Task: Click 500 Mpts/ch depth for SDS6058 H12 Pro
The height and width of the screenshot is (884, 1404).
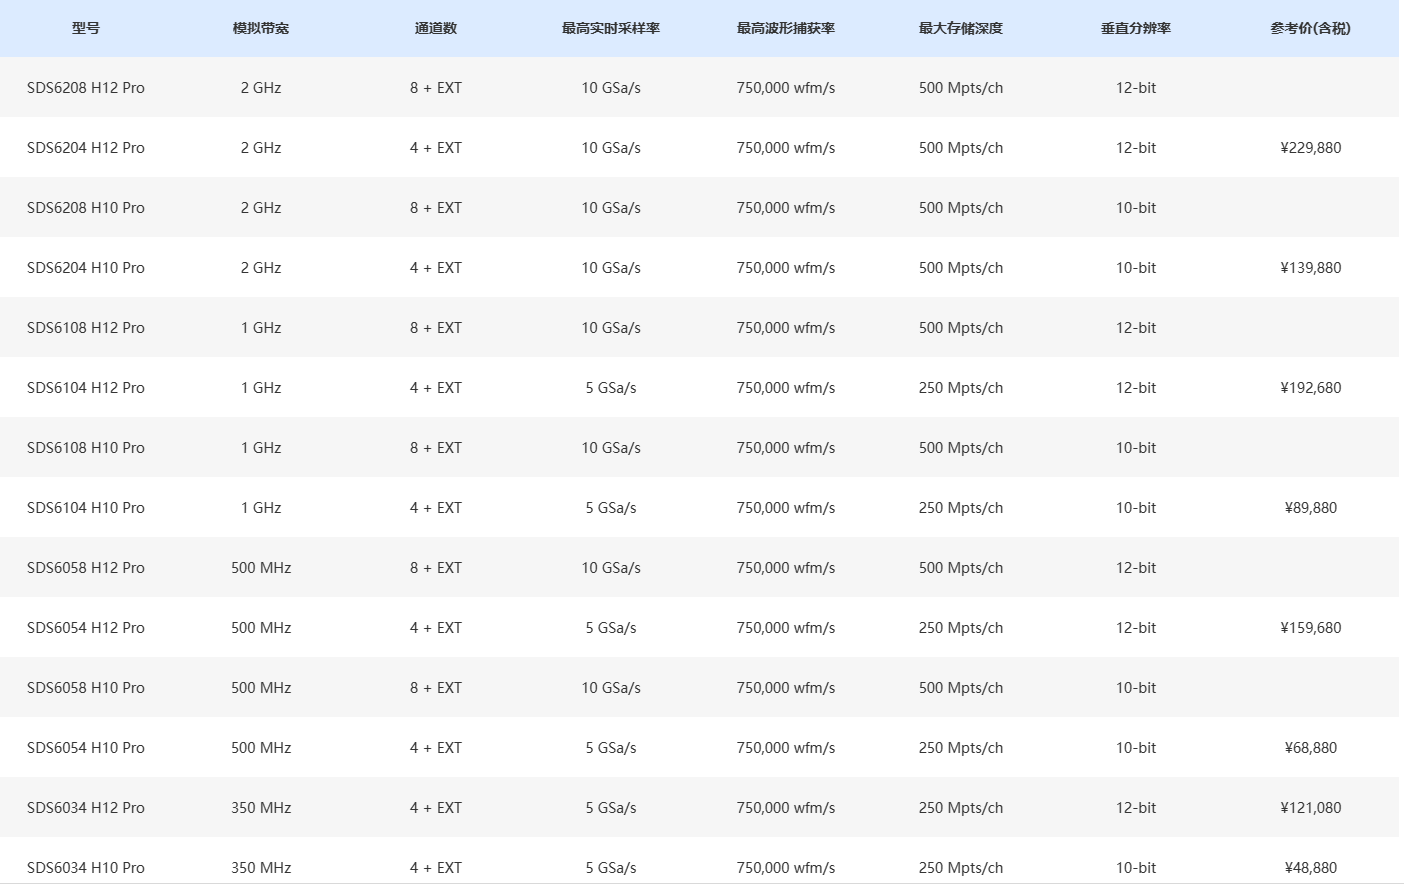Action: 961,568
